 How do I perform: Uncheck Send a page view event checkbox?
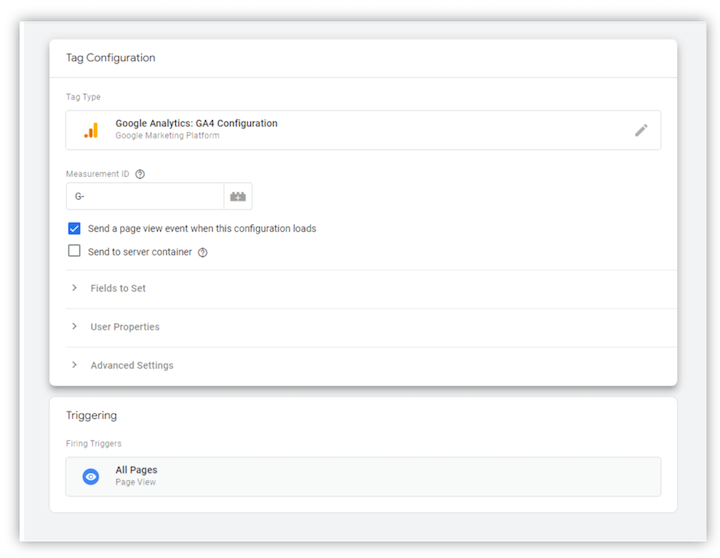74,228
